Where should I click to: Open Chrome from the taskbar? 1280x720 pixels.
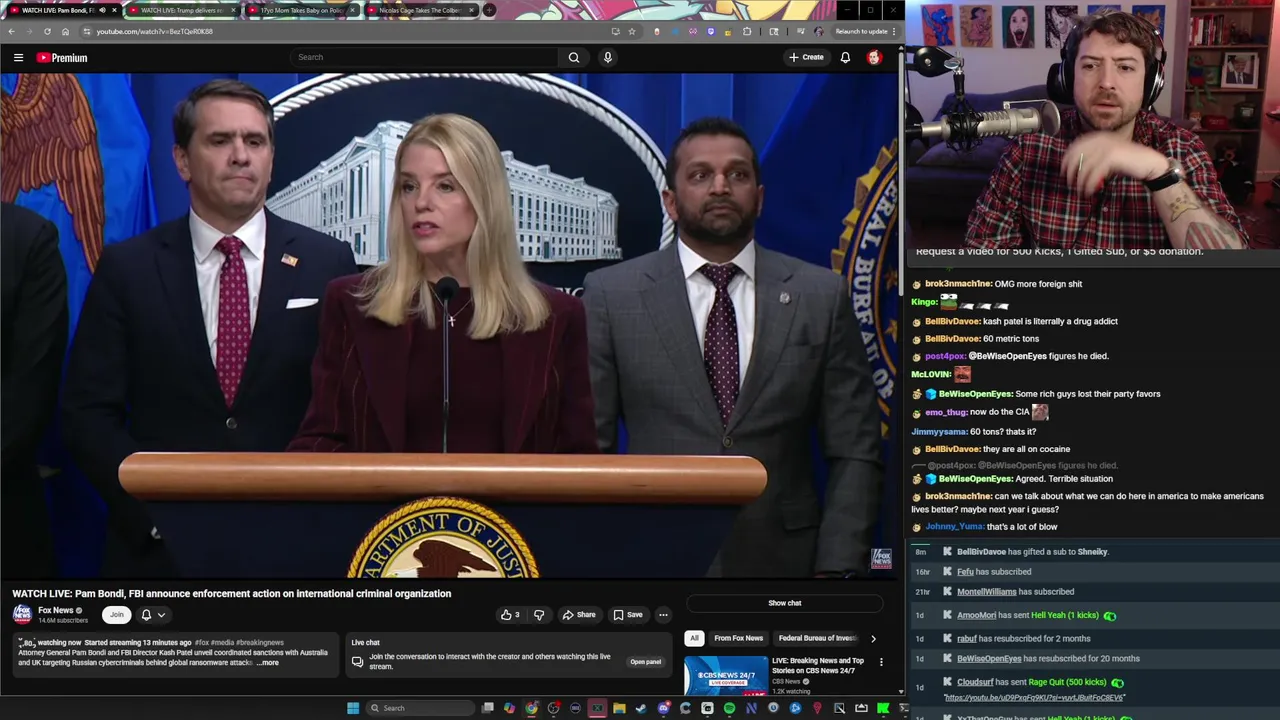click(x=531, y=708)
